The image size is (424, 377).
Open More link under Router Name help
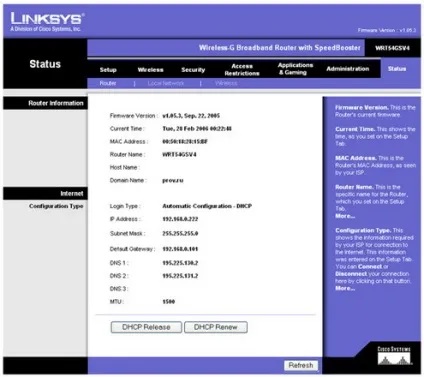[x=345, y=216]
